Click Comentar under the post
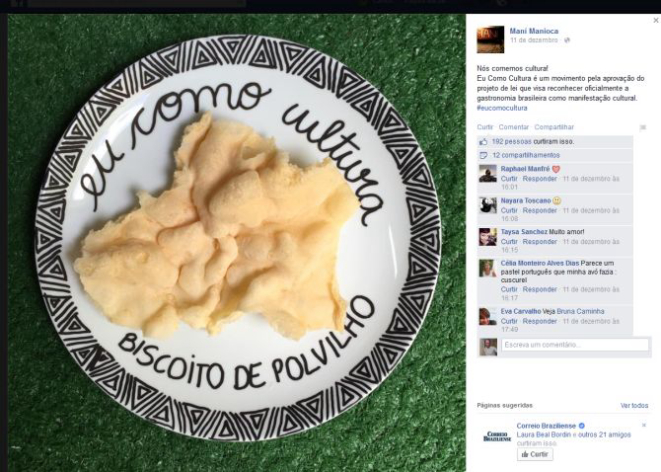Screen dimensions: 661x472 point(513,127)
